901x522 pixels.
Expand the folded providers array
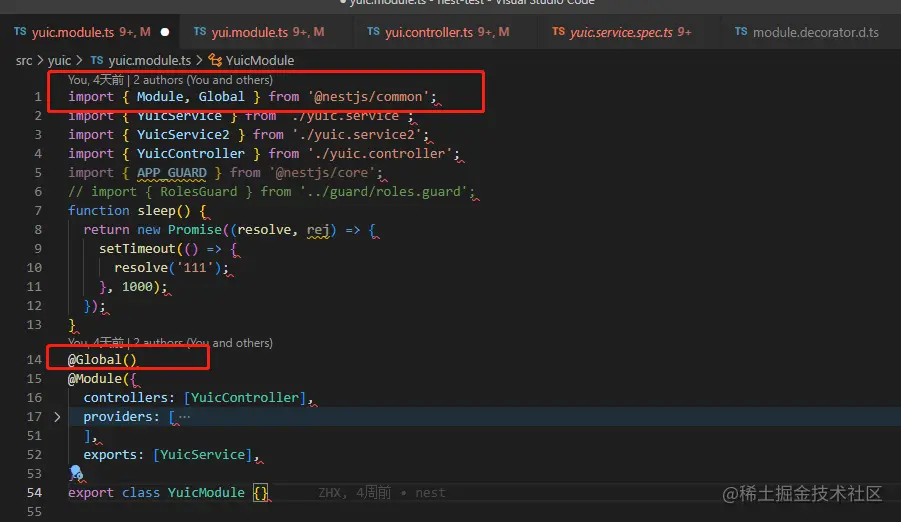[x=57, y=417]
